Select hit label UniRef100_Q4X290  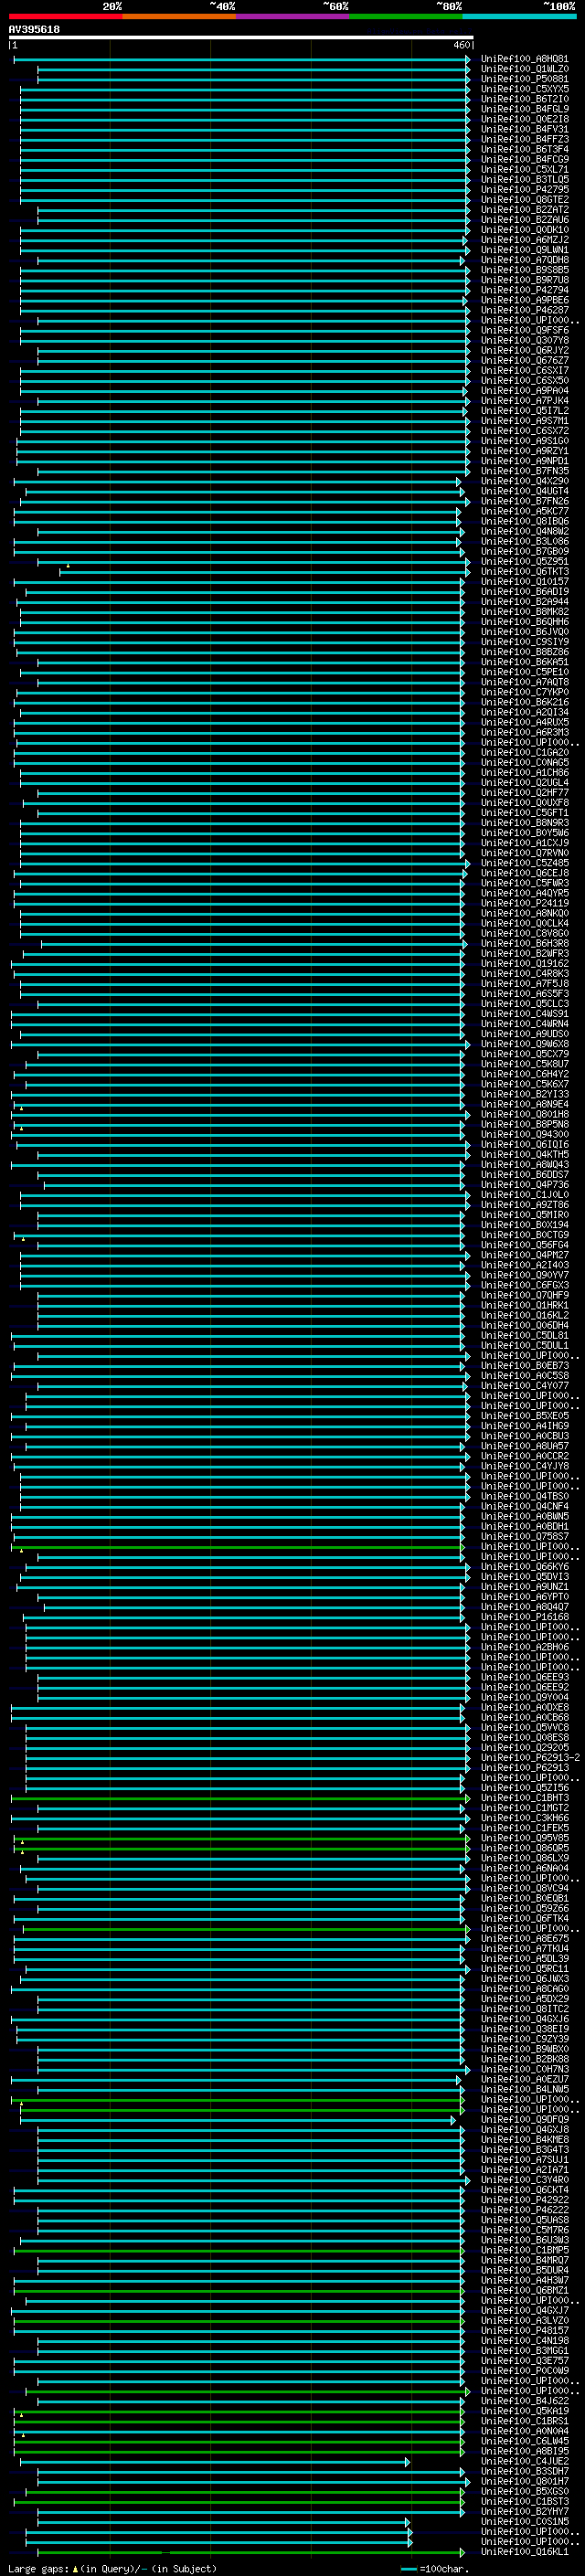click(524, 481)
